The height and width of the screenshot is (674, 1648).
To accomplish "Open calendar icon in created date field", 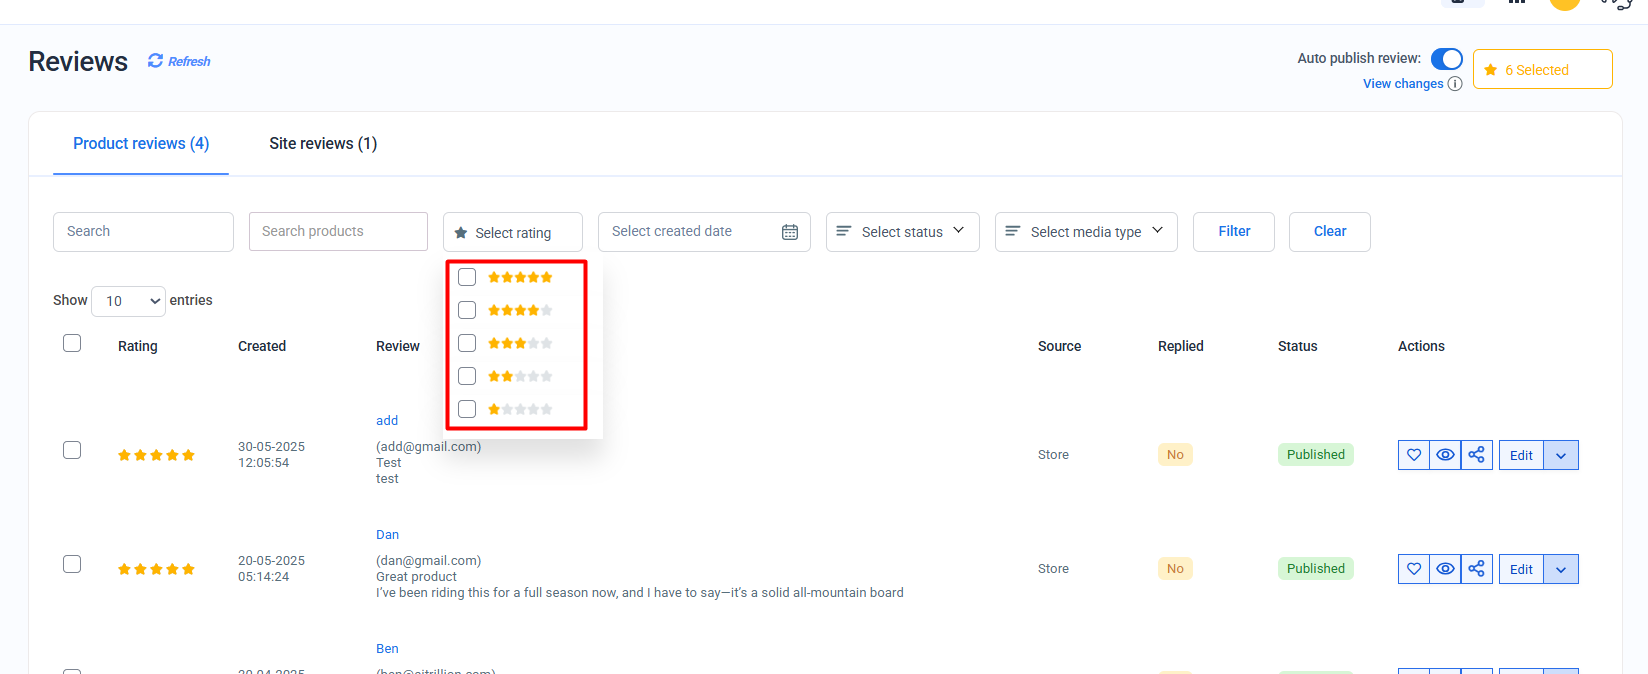I will point(790,232).
